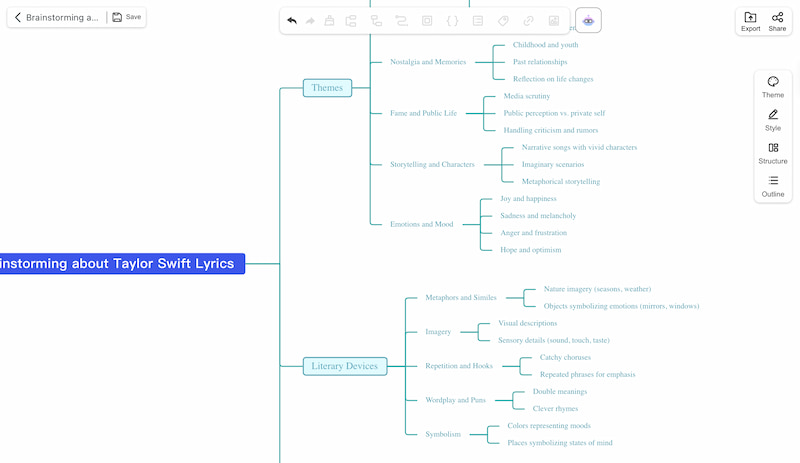Viewport: 800px width, 463px height.
Task: Click the Redo arrow in the toolbar
Action: [310, 20]
